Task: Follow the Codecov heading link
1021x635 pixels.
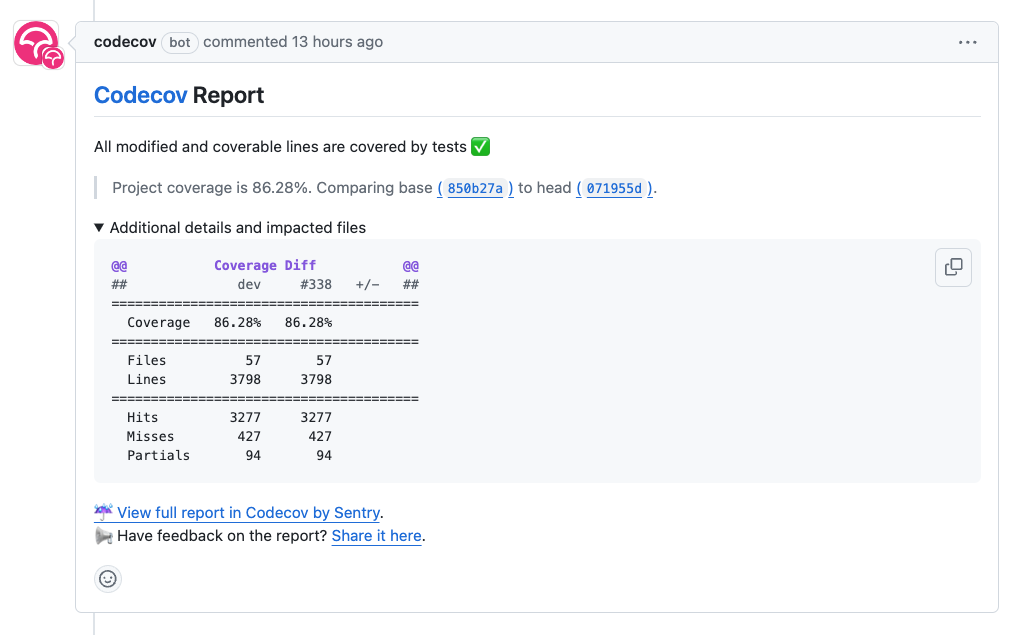Action: (141, 95)
